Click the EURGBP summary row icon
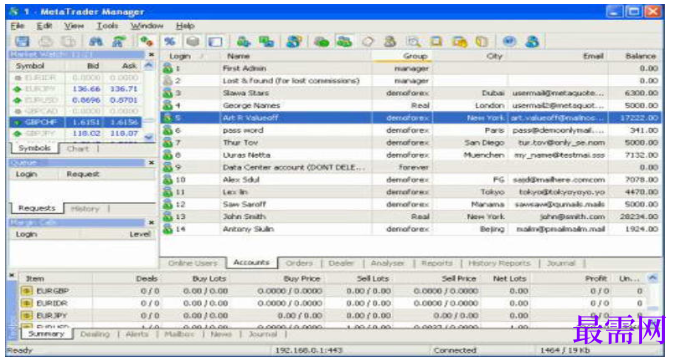This screenshot has width=685, height=361. click(x=27, y=291)
